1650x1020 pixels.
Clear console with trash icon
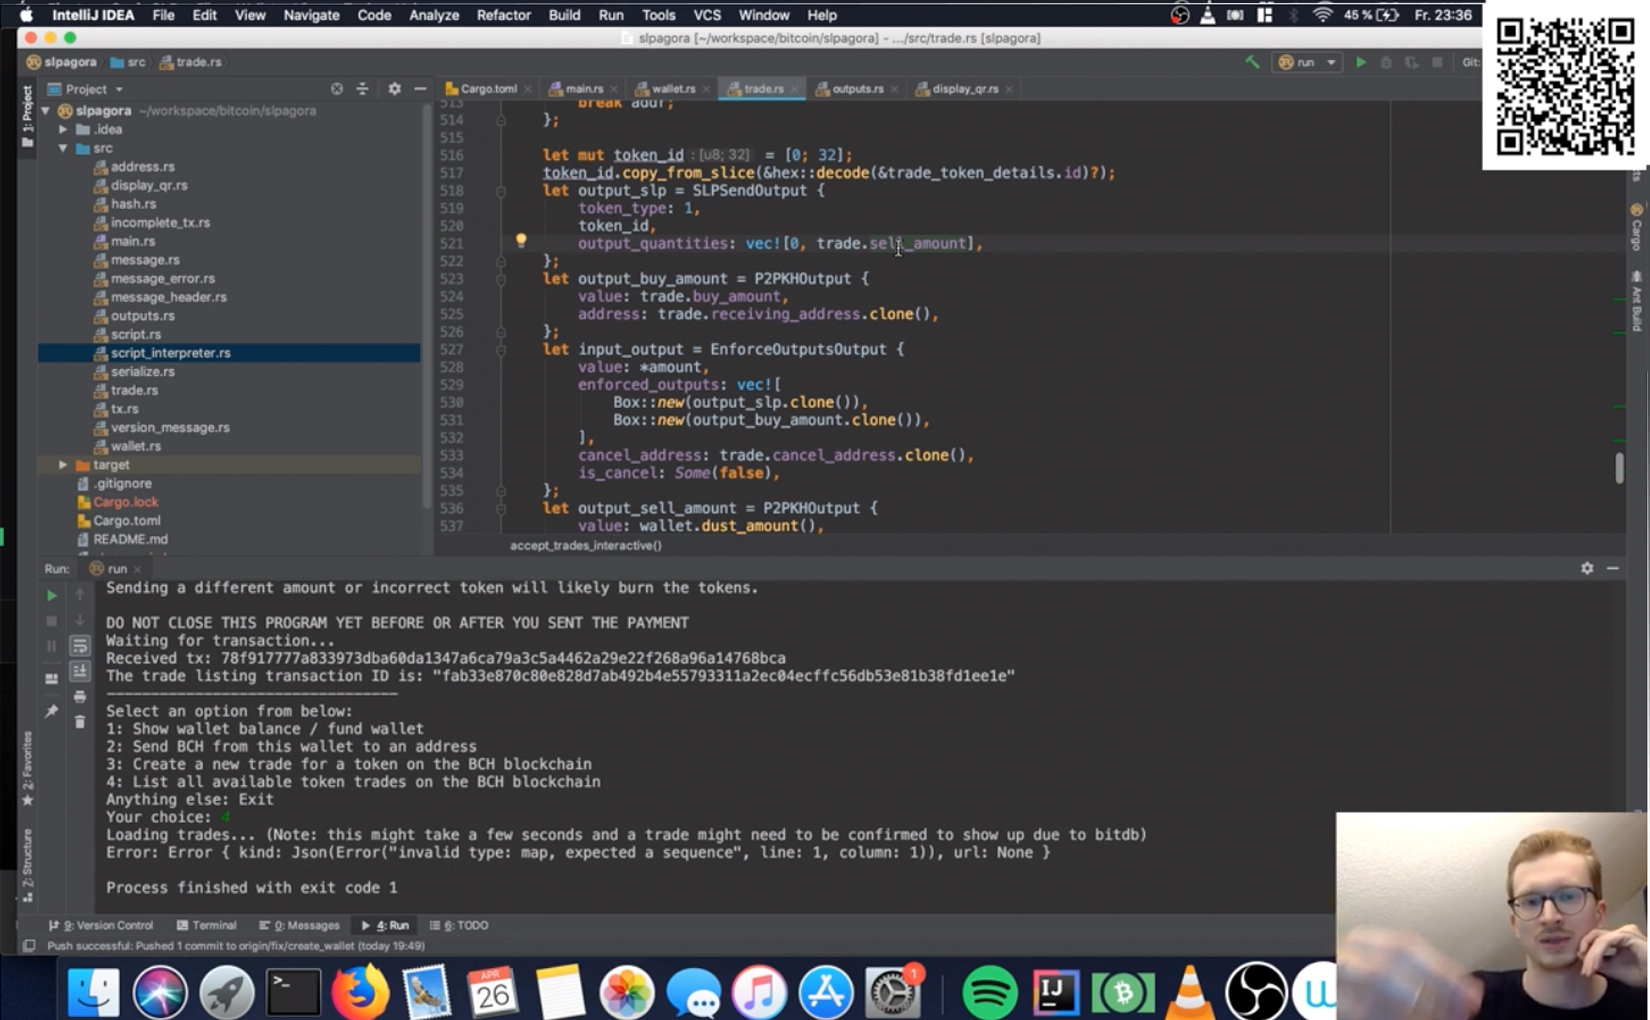pyautogui.click(x=80, y=722)
